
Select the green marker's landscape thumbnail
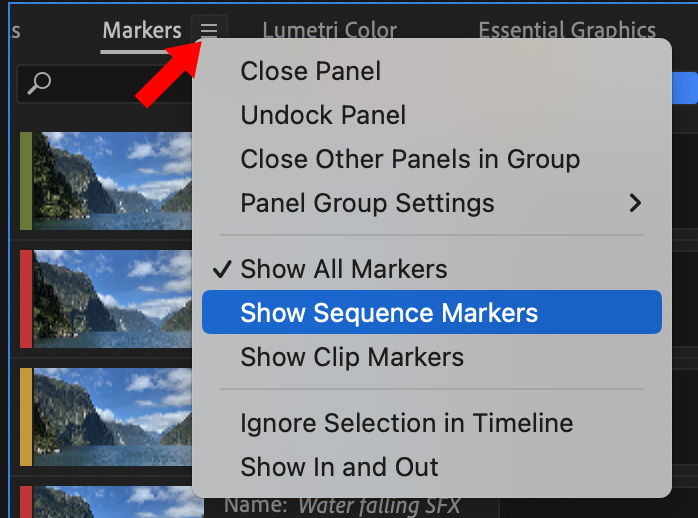112,181
